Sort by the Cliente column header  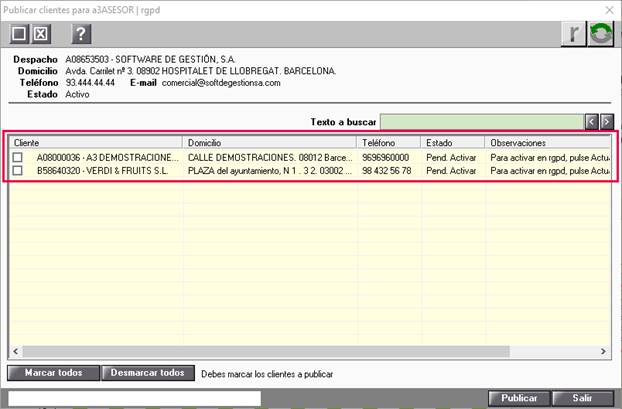click(95, 142)
